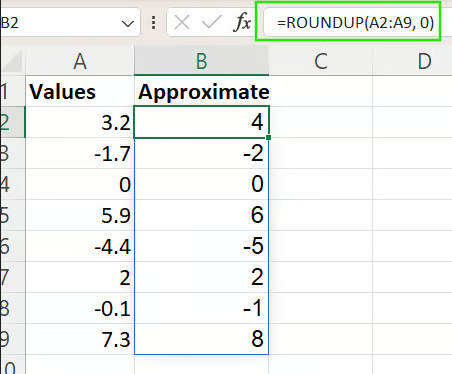The image size is (452, 374).
Task: Select column D header
Action: coord(412,61)
